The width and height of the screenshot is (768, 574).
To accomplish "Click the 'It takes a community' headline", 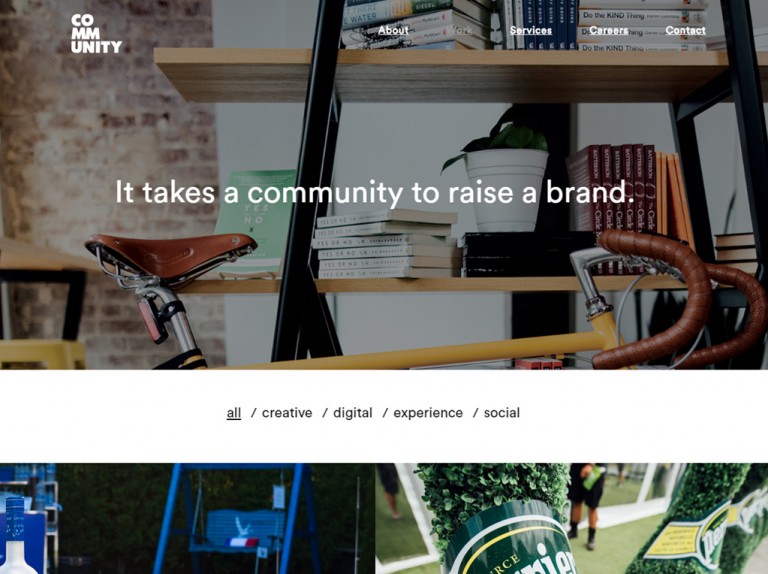I will (x=375, y=192).
